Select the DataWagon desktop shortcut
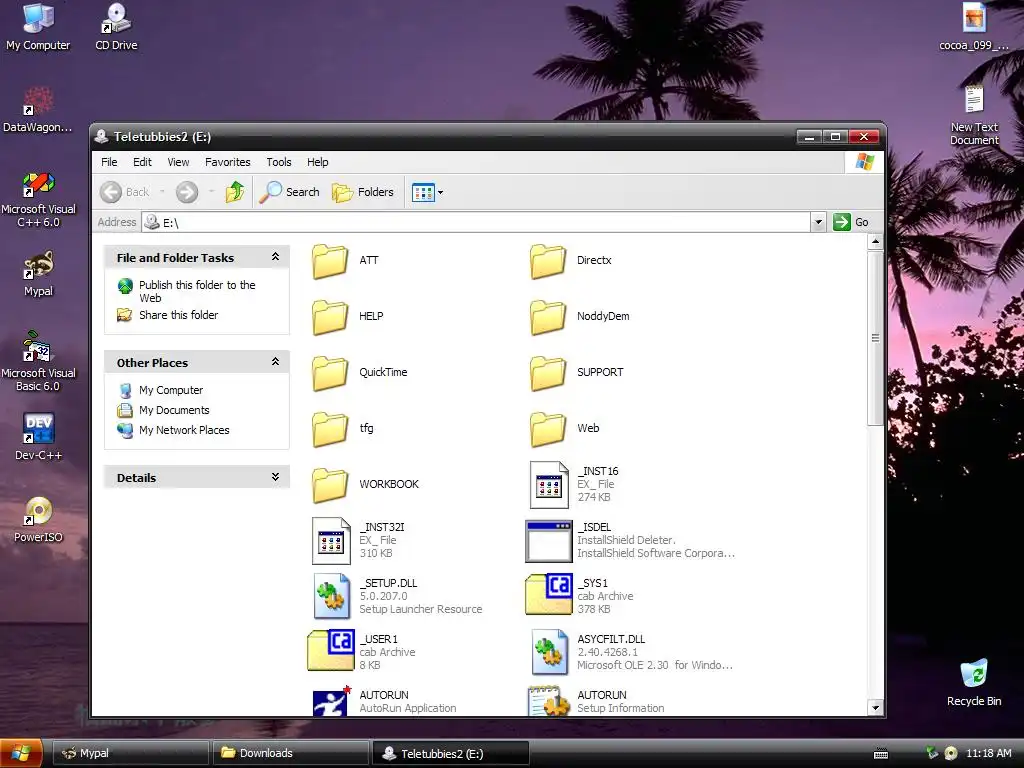Viewport: 1024px width, 768px height. [38, 110]
